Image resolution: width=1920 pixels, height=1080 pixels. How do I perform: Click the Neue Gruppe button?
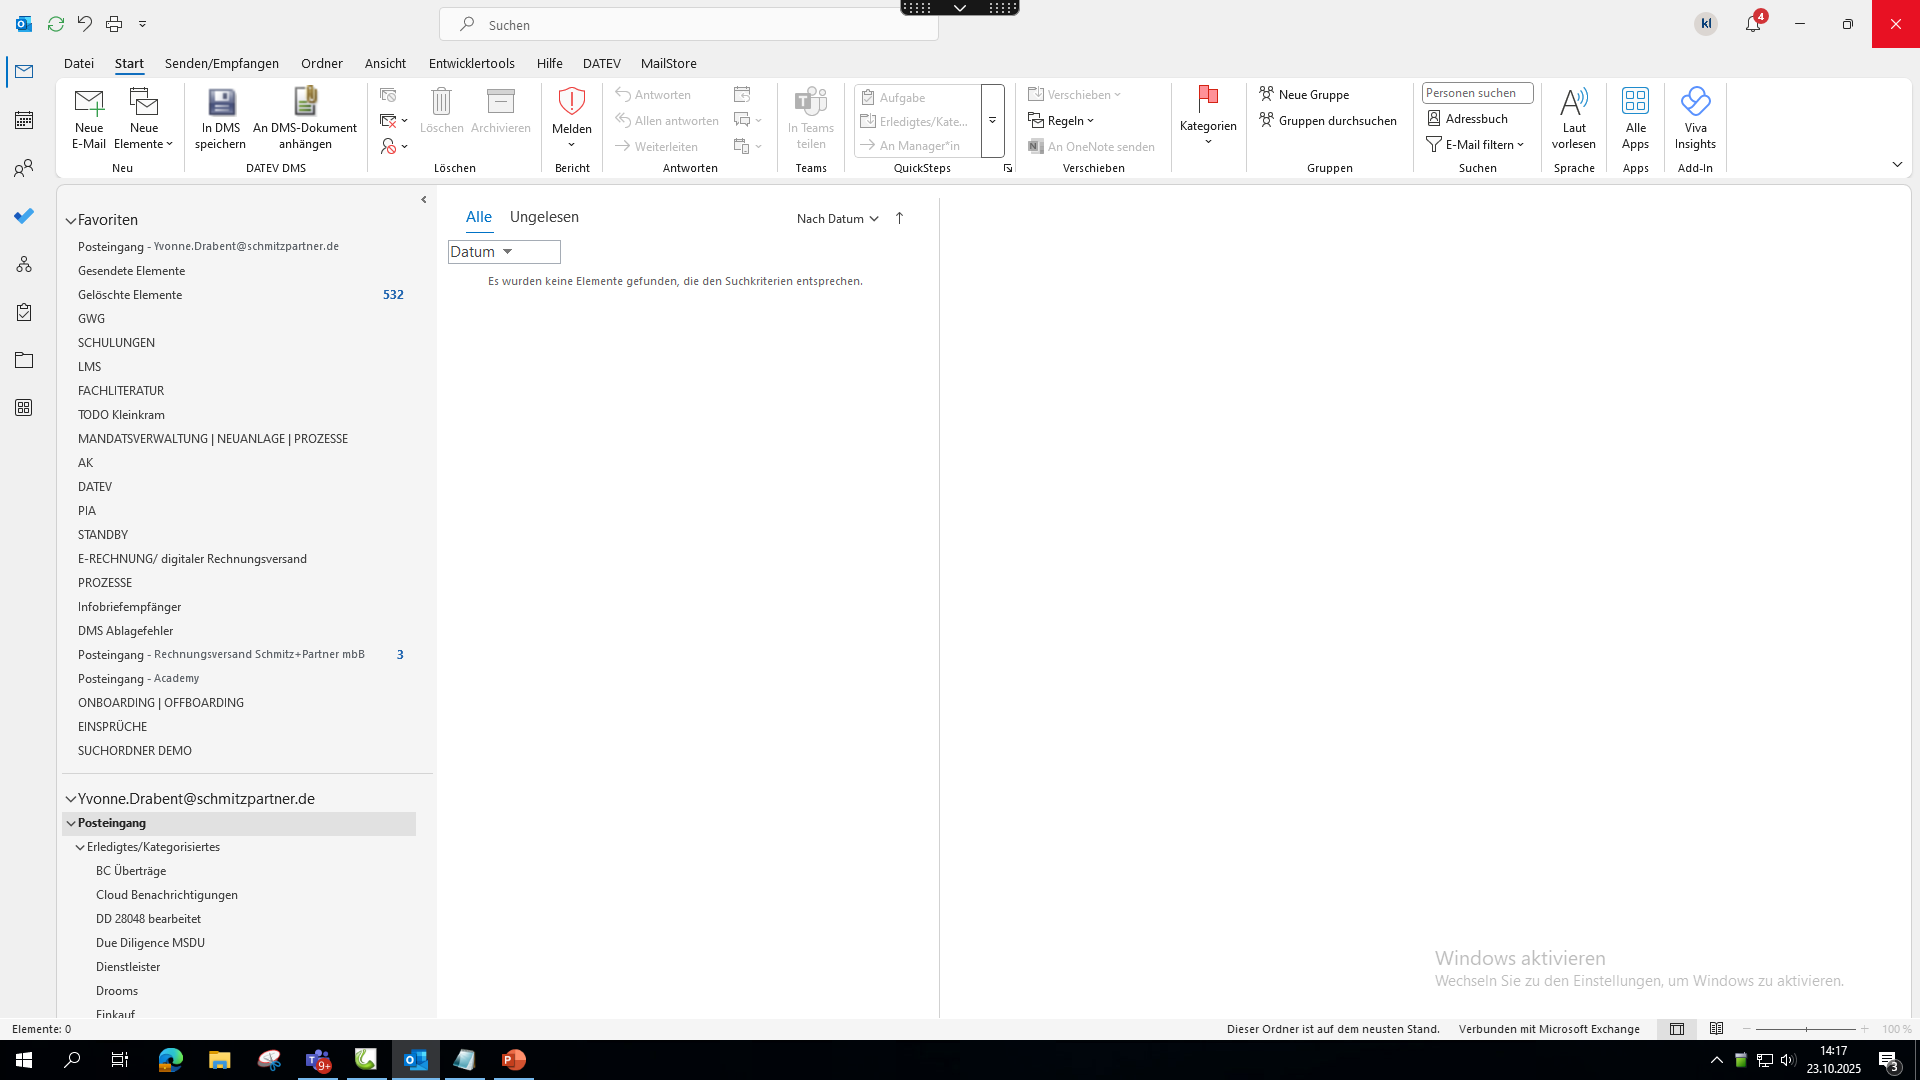(x=1305, y=94)
